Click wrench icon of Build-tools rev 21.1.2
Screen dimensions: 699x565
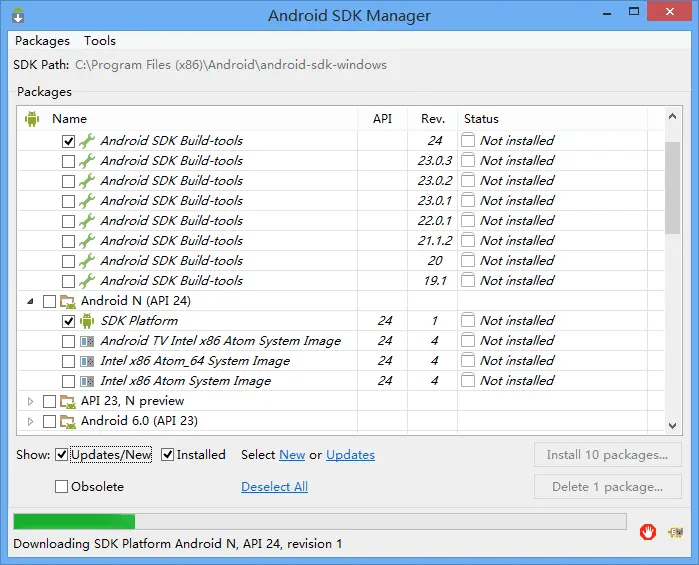click(x=87, y=241)
